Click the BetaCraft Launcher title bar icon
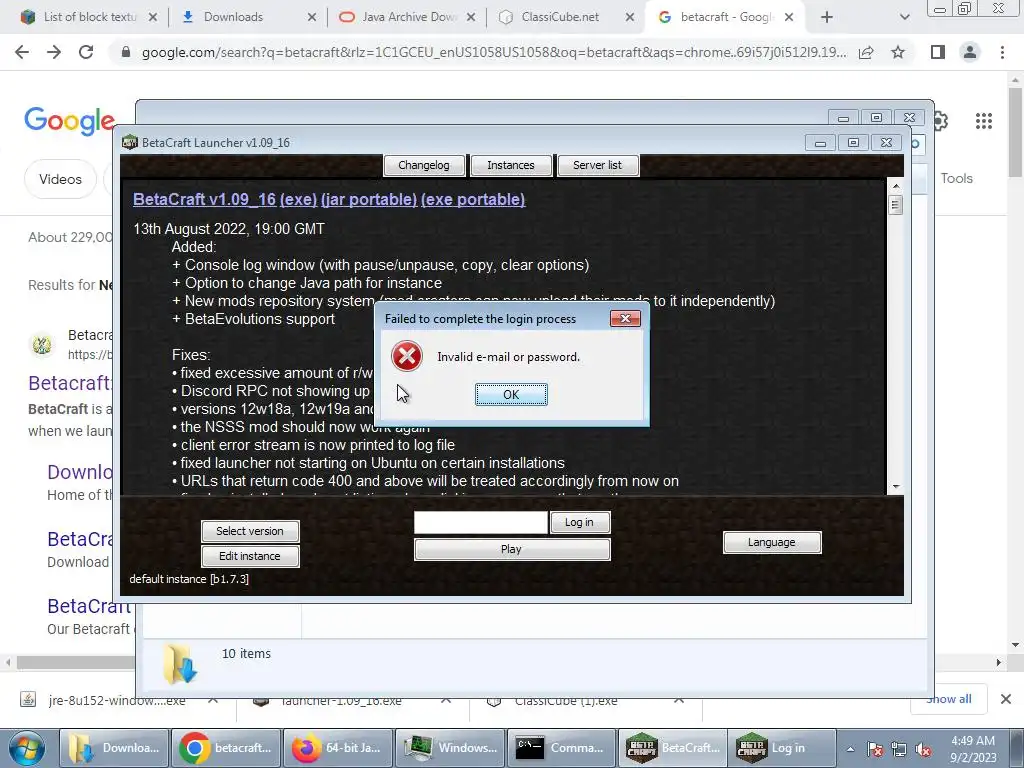The image size is (1024, 768). pyautogui.click(x=130, y=142)
